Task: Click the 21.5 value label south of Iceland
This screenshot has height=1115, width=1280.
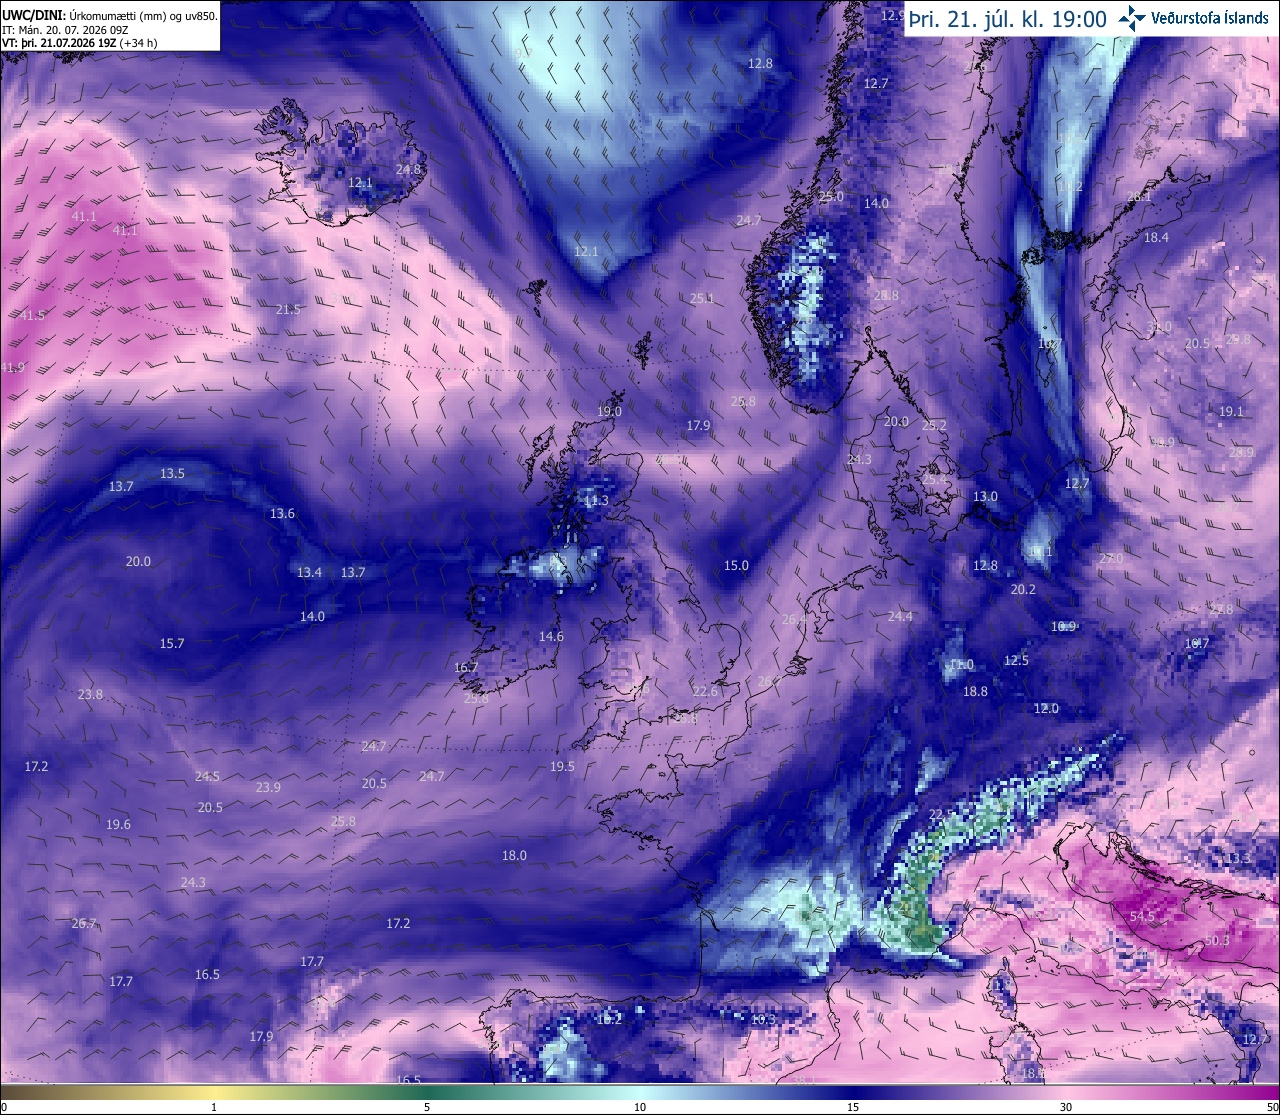Action: tap(288, 309)
